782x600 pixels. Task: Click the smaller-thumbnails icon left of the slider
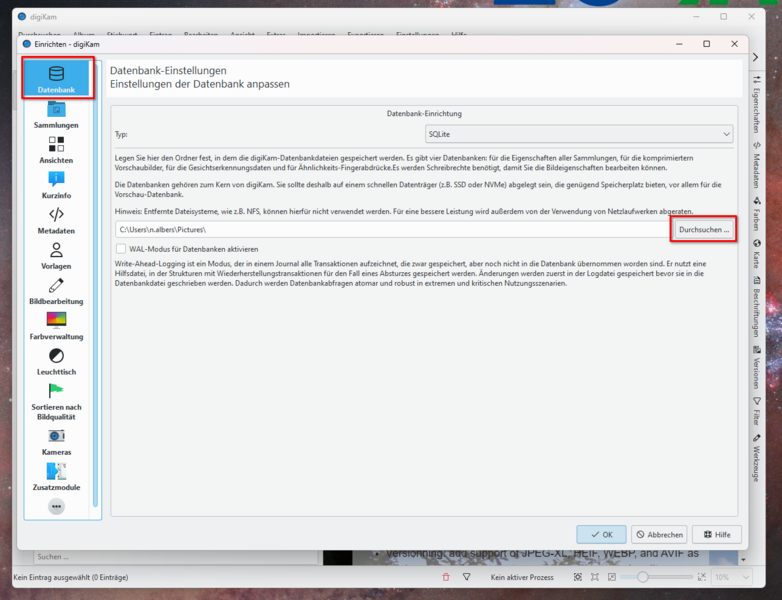[x=612, y=577]
